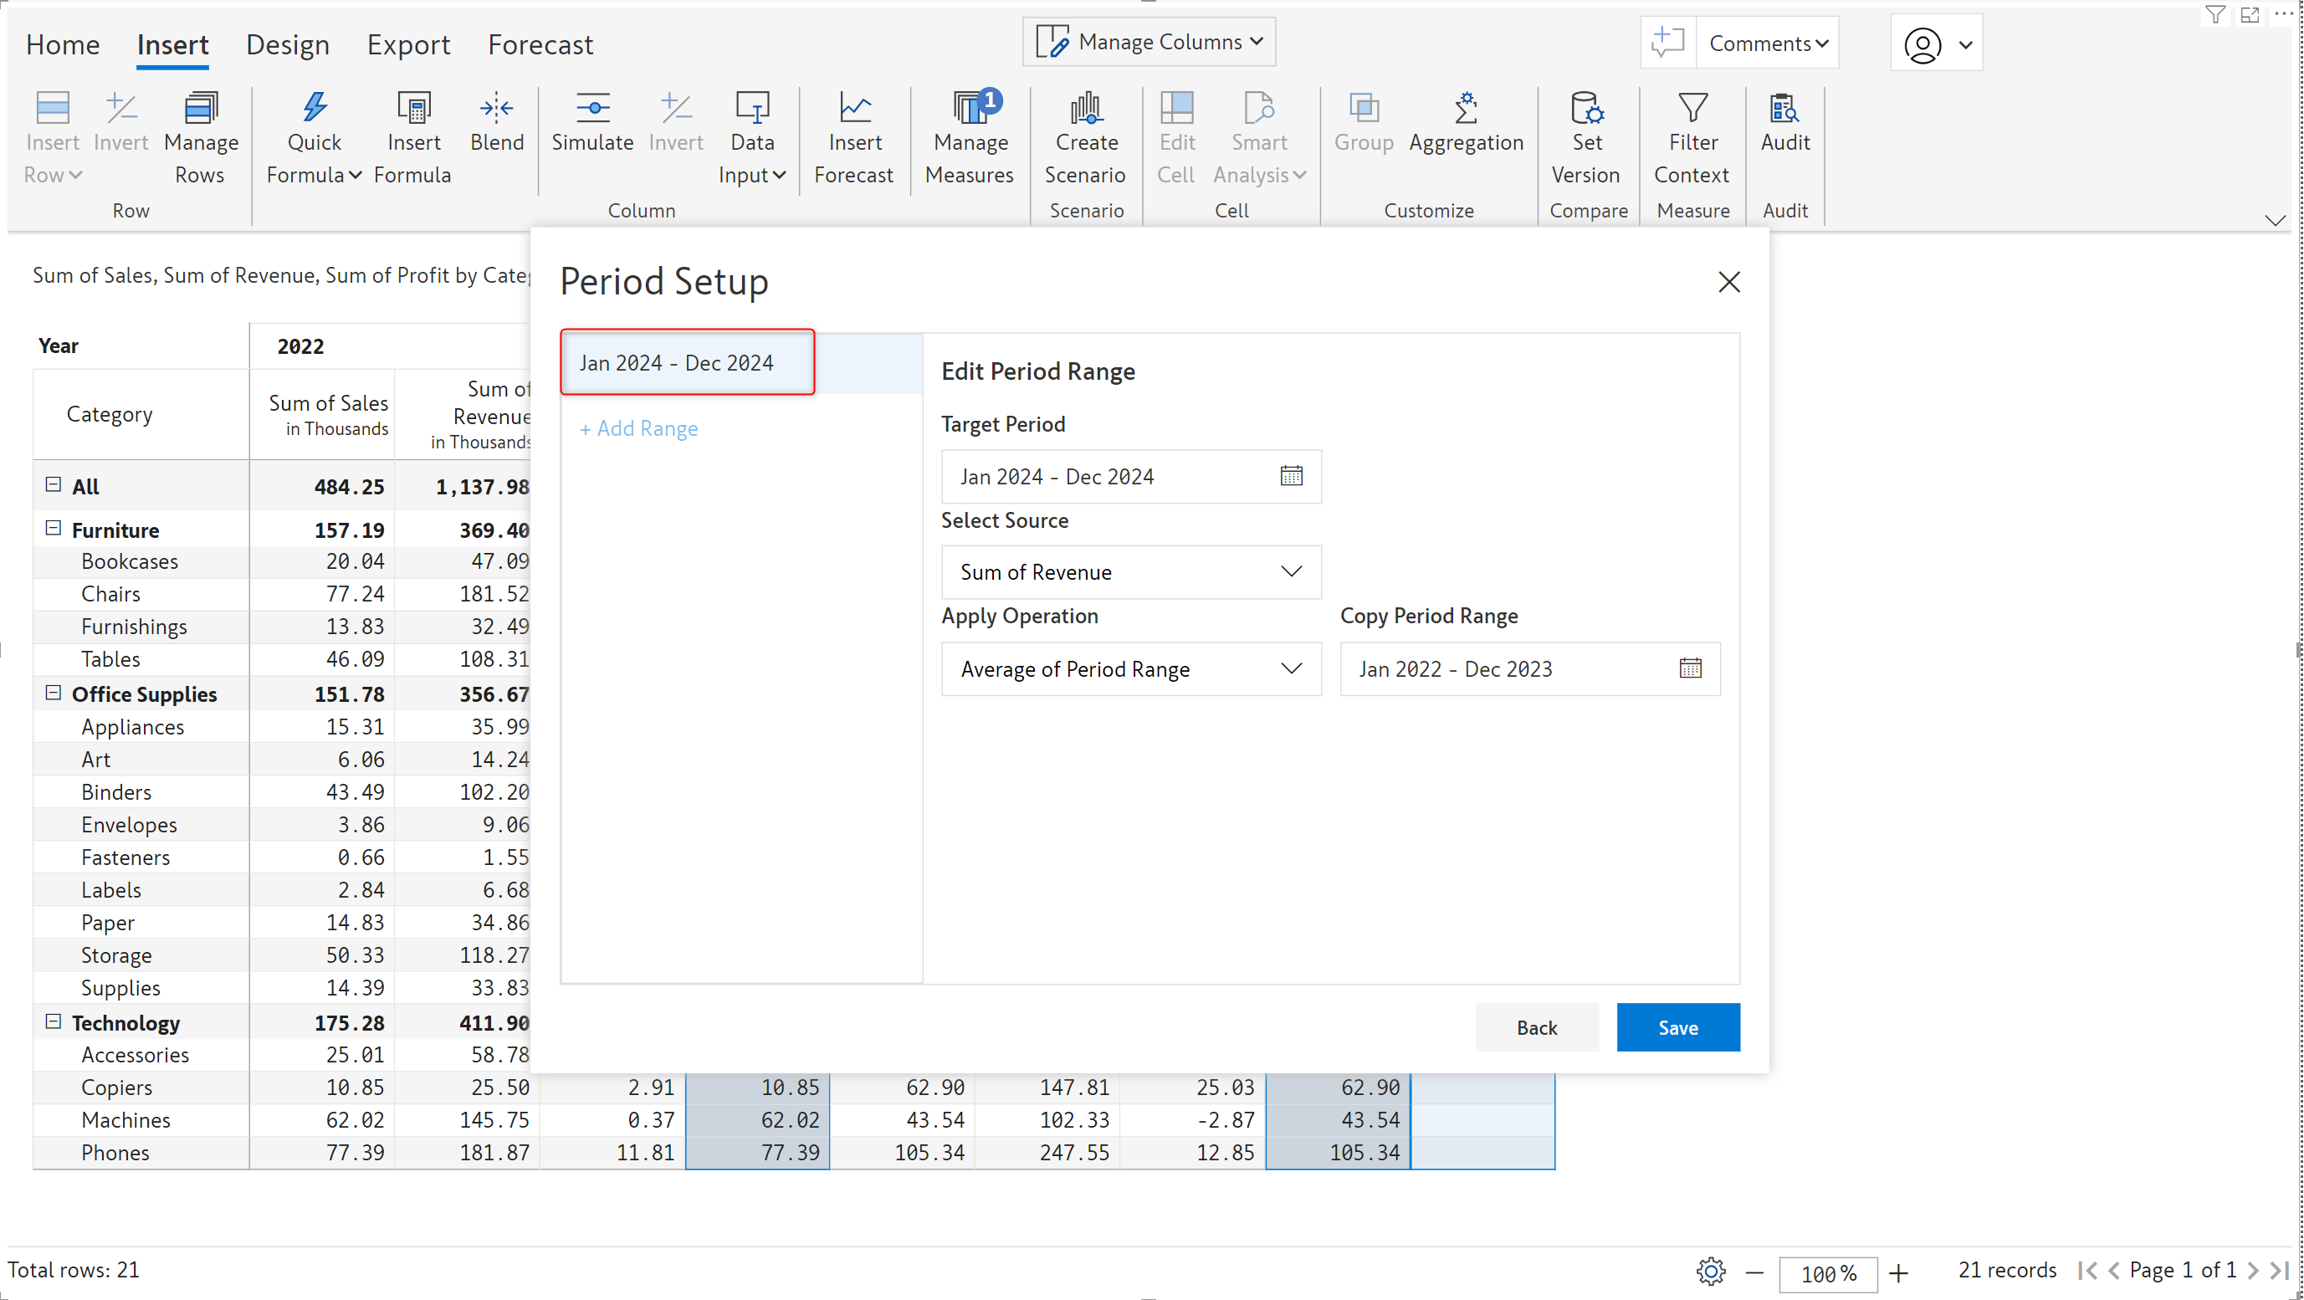Select the Simulate column tool
Screen dimensions: 2304x1300
tap(592, 122)
